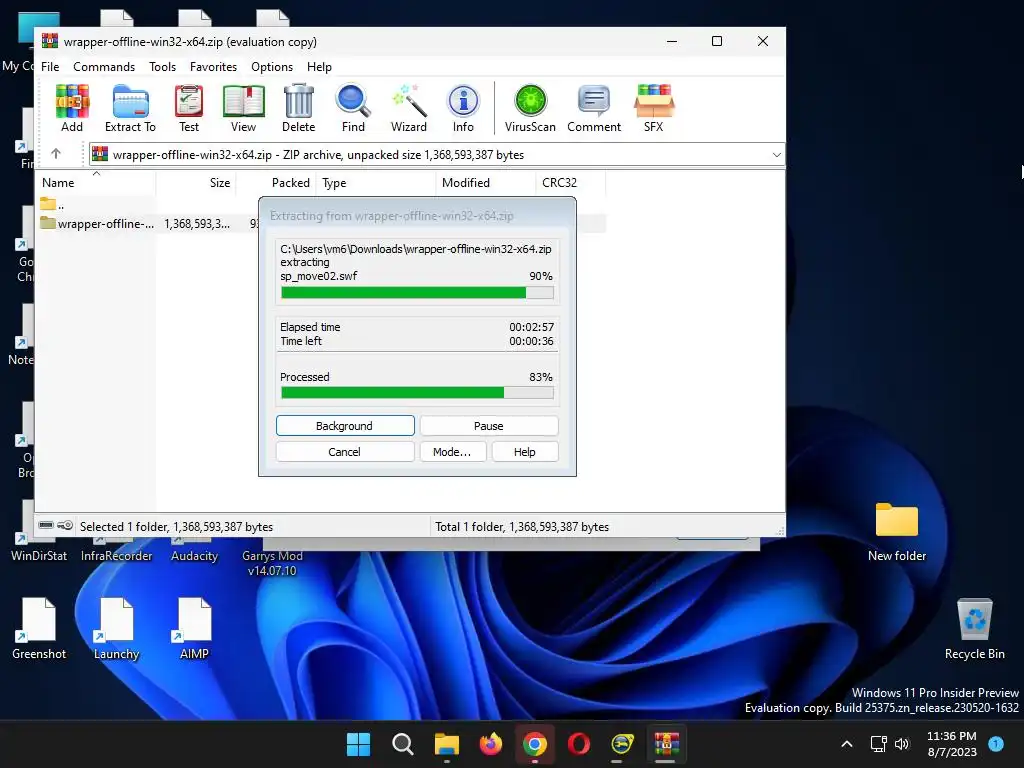Select the Greenshot desktop shortcut
Viewport: 1024px width, 768px height.
(39, 628)
